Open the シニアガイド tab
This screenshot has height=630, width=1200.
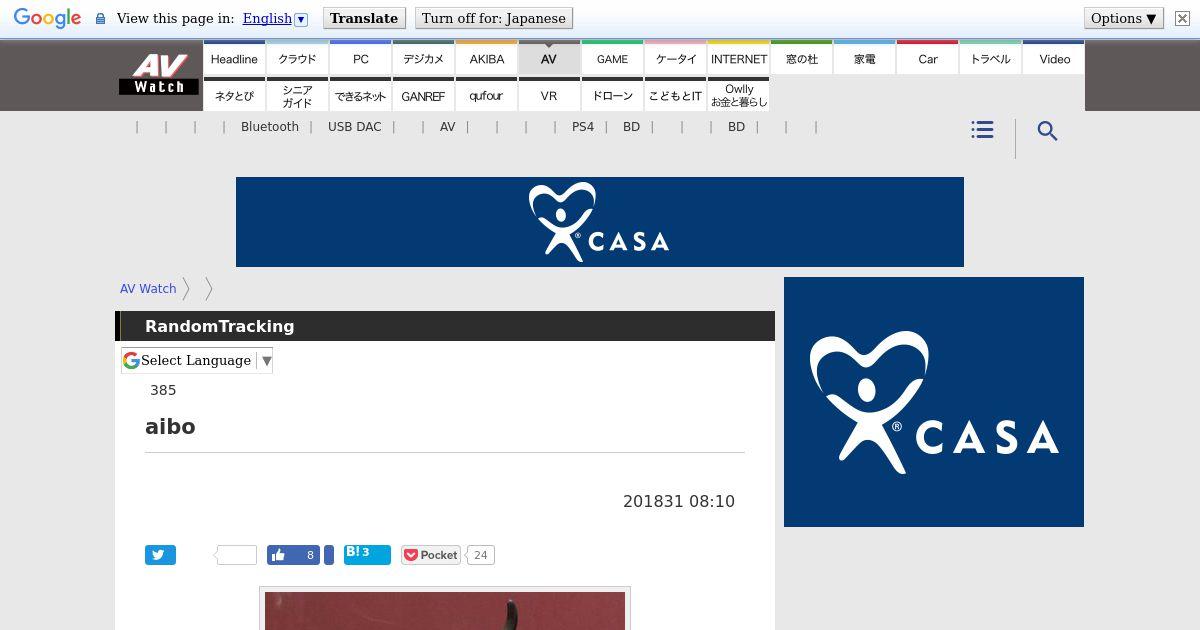point(297,95)
